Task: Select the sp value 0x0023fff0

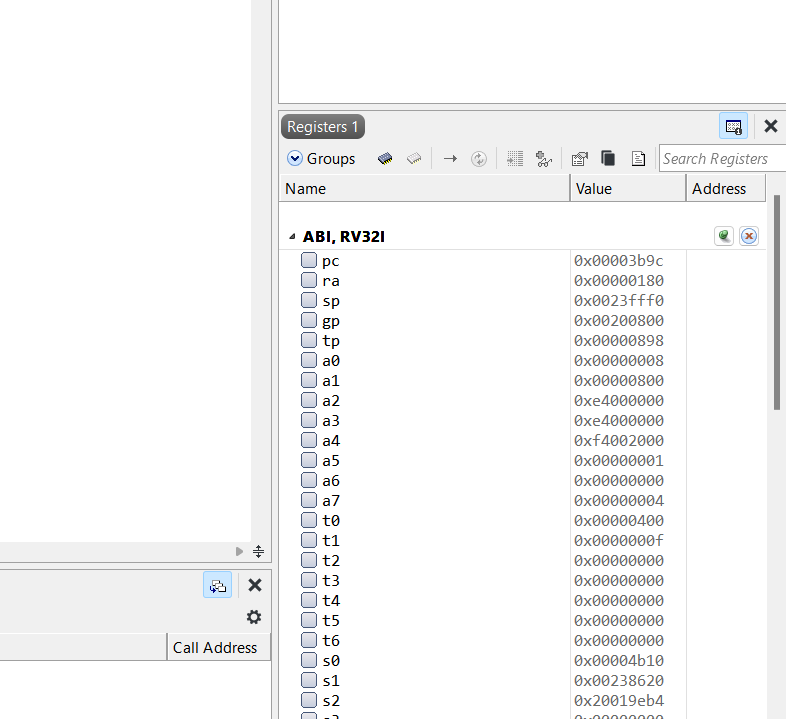Action: [x=619, y=301]
